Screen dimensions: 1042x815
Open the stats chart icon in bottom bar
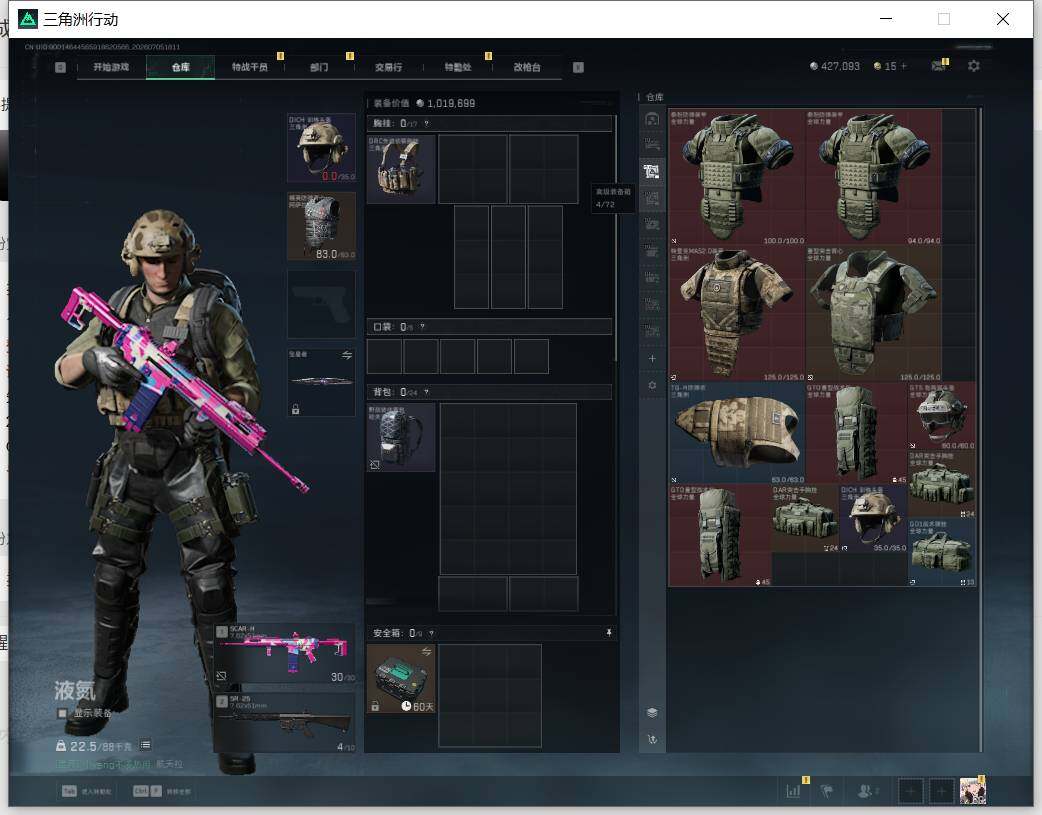(793, 791)
